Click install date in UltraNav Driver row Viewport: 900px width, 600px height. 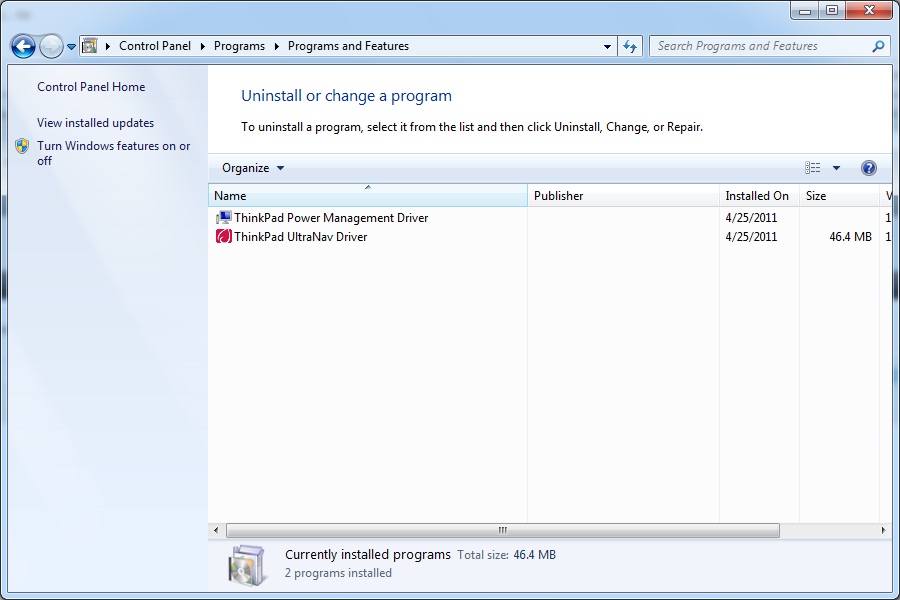pos(751,237)
